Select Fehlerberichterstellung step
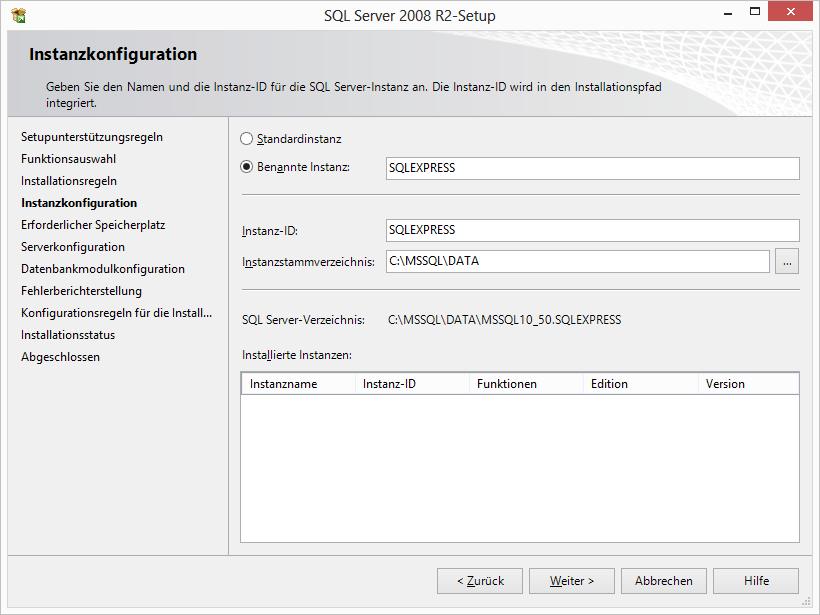Viewport: 820px width, 615px height. (82, 291)
